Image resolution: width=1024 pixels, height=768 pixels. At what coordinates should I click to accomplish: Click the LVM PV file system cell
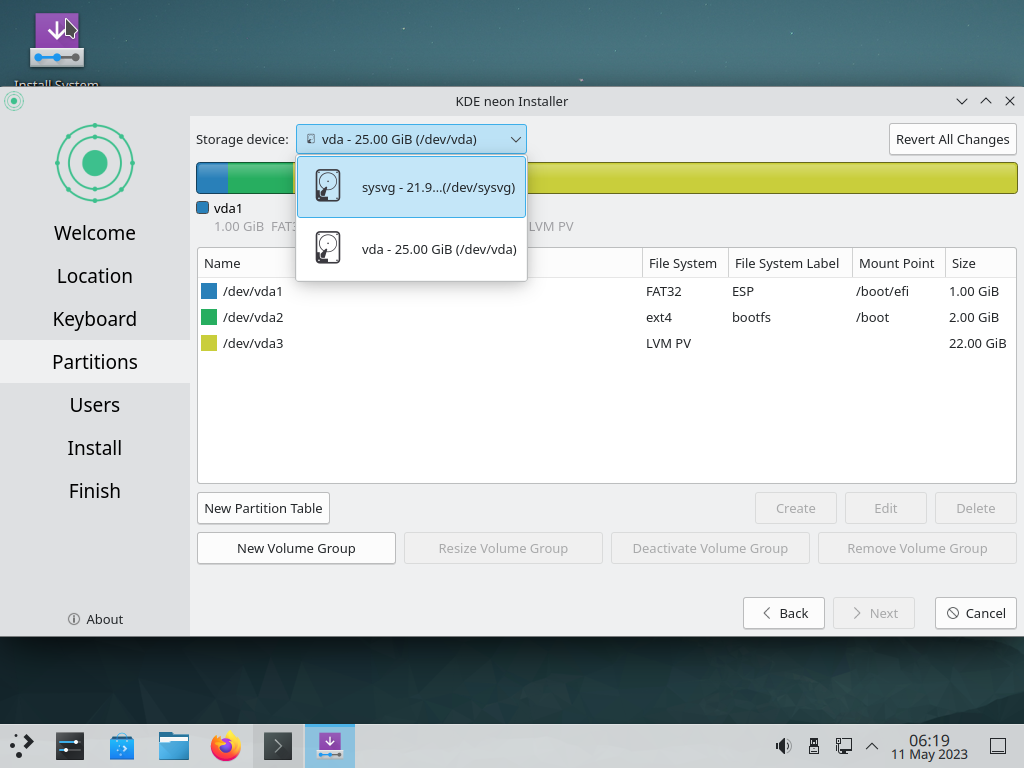[x=668, y=344]
